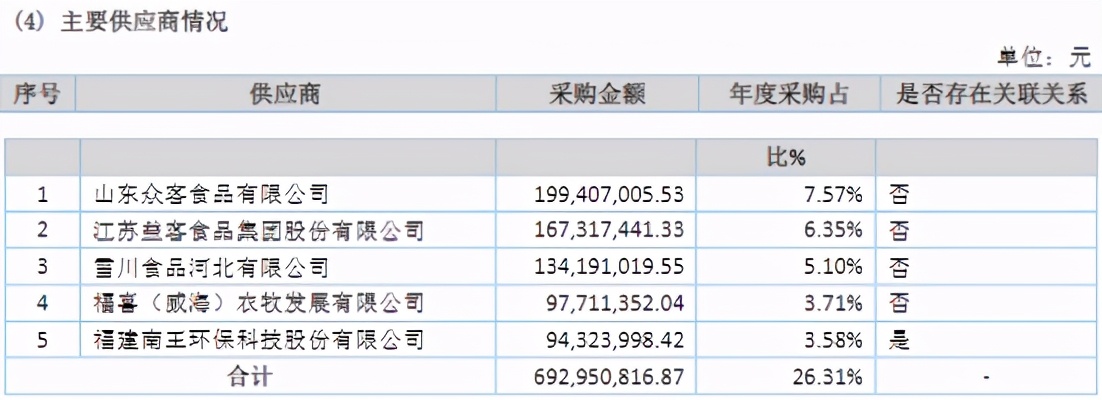This screenshot has width=1102, height=400.
Task: Click the 合计 total row label
Action: click(x=249, y=377)
